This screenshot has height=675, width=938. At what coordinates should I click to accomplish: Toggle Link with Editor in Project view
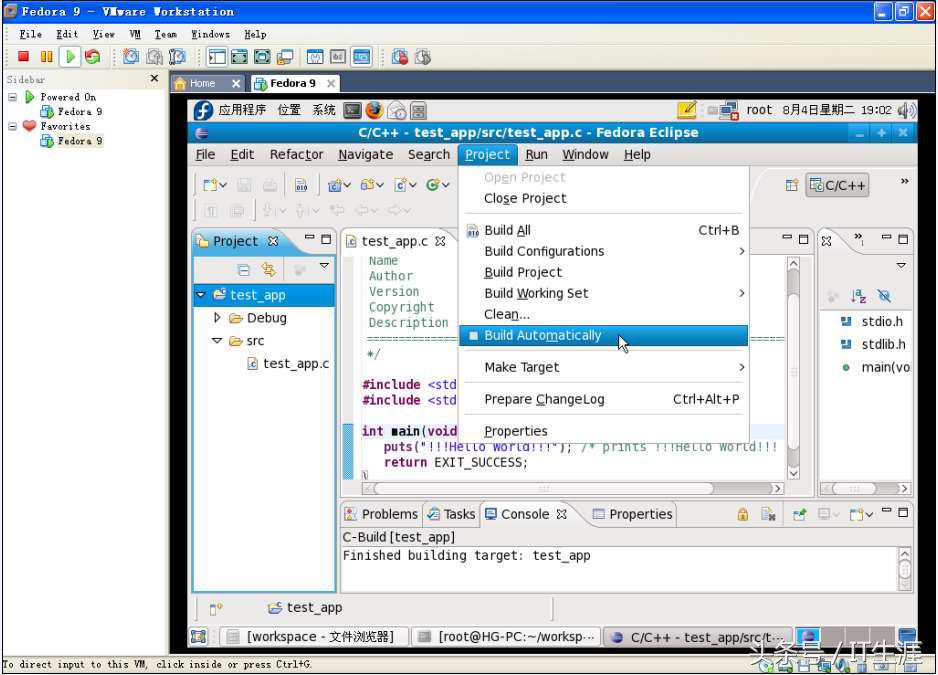[x=268, y=267]
